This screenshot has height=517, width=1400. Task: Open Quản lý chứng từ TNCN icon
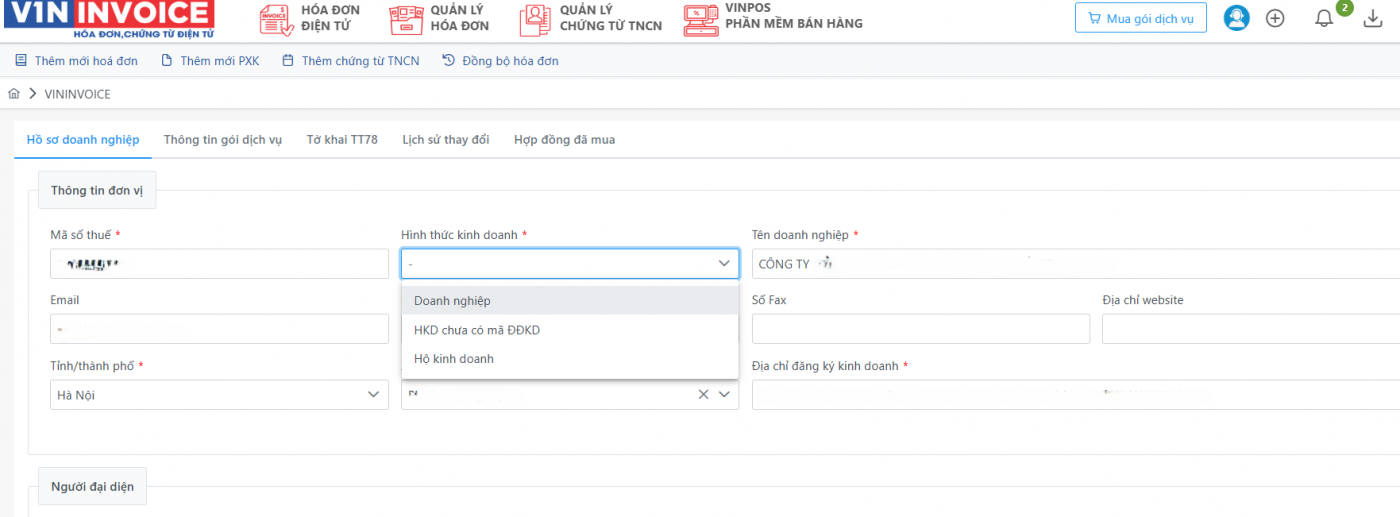(x=535, y=20)
